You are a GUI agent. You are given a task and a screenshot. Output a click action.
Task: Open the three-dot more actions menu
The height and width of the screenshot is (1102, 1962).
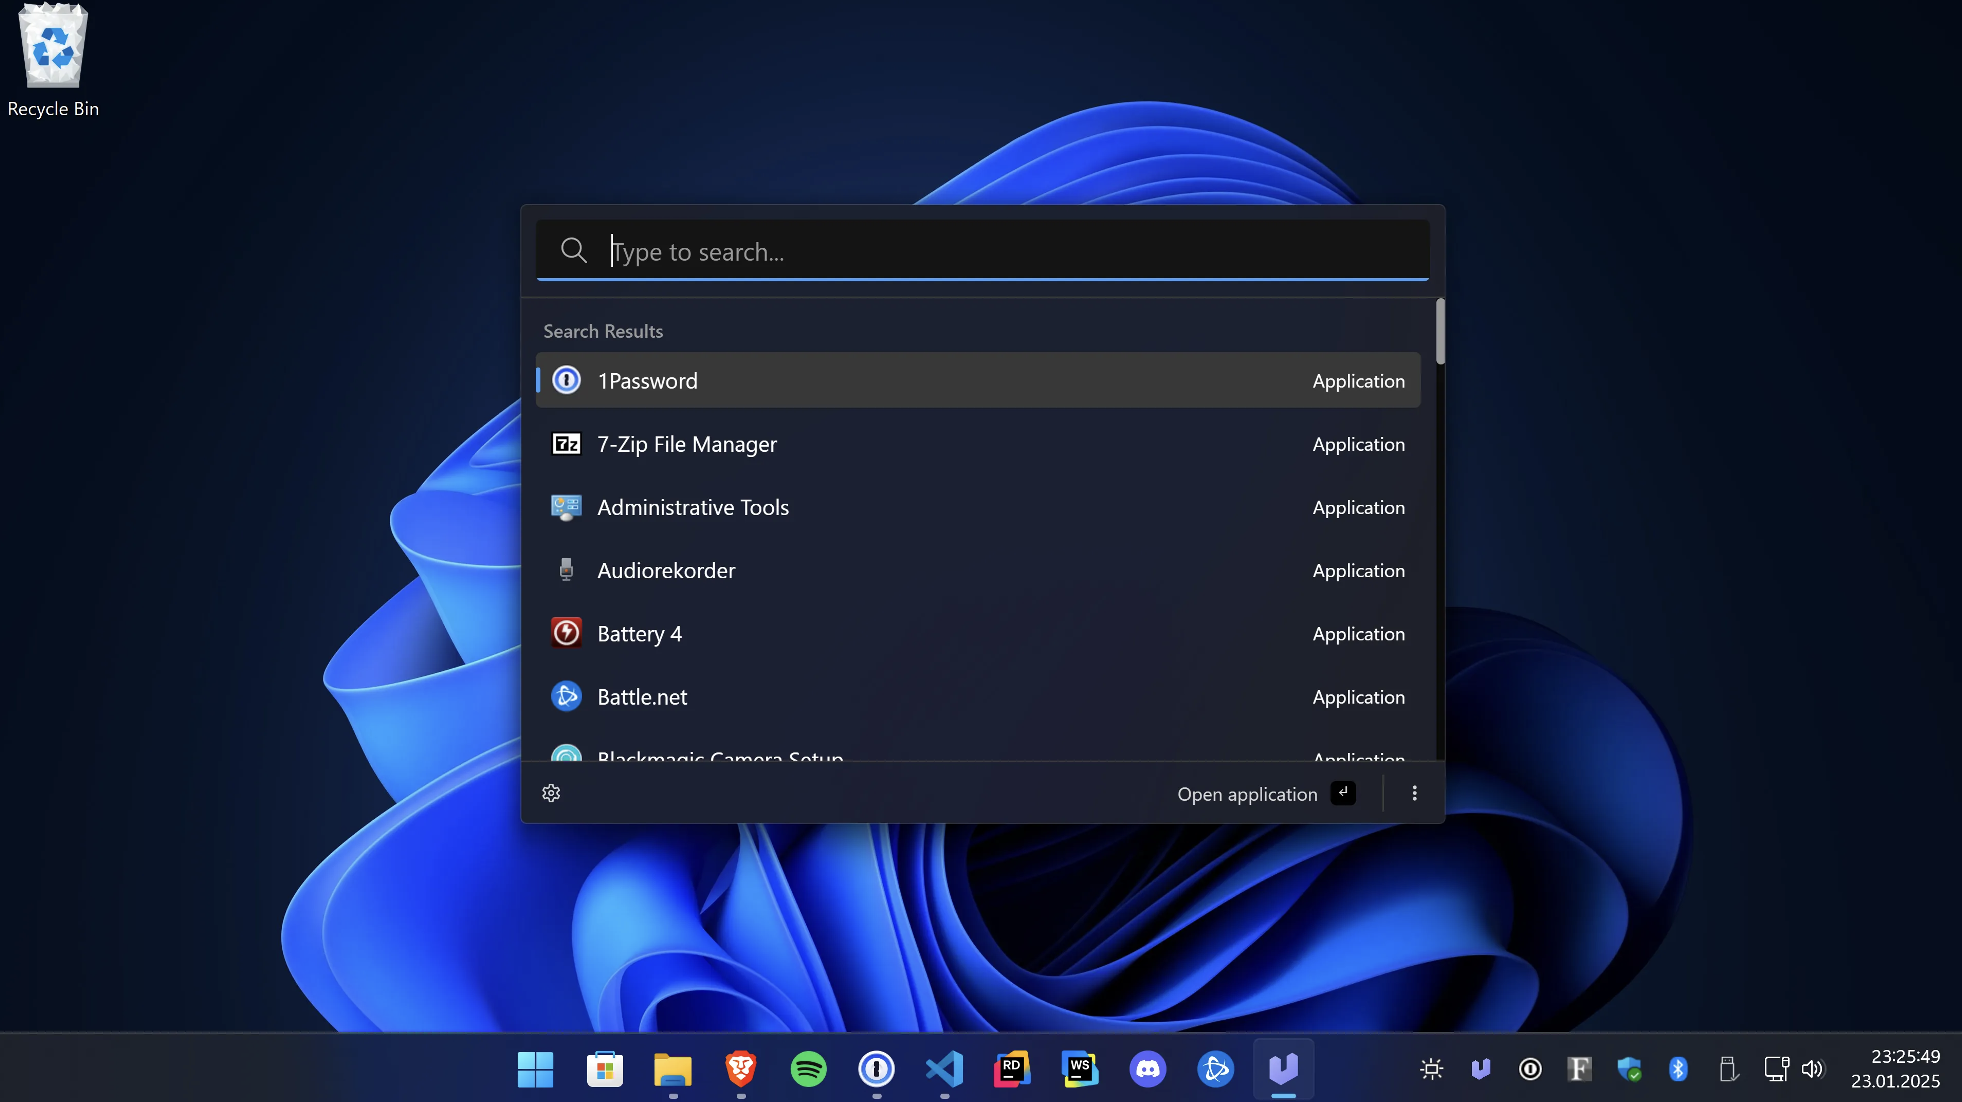click(x=1414, y=793)
